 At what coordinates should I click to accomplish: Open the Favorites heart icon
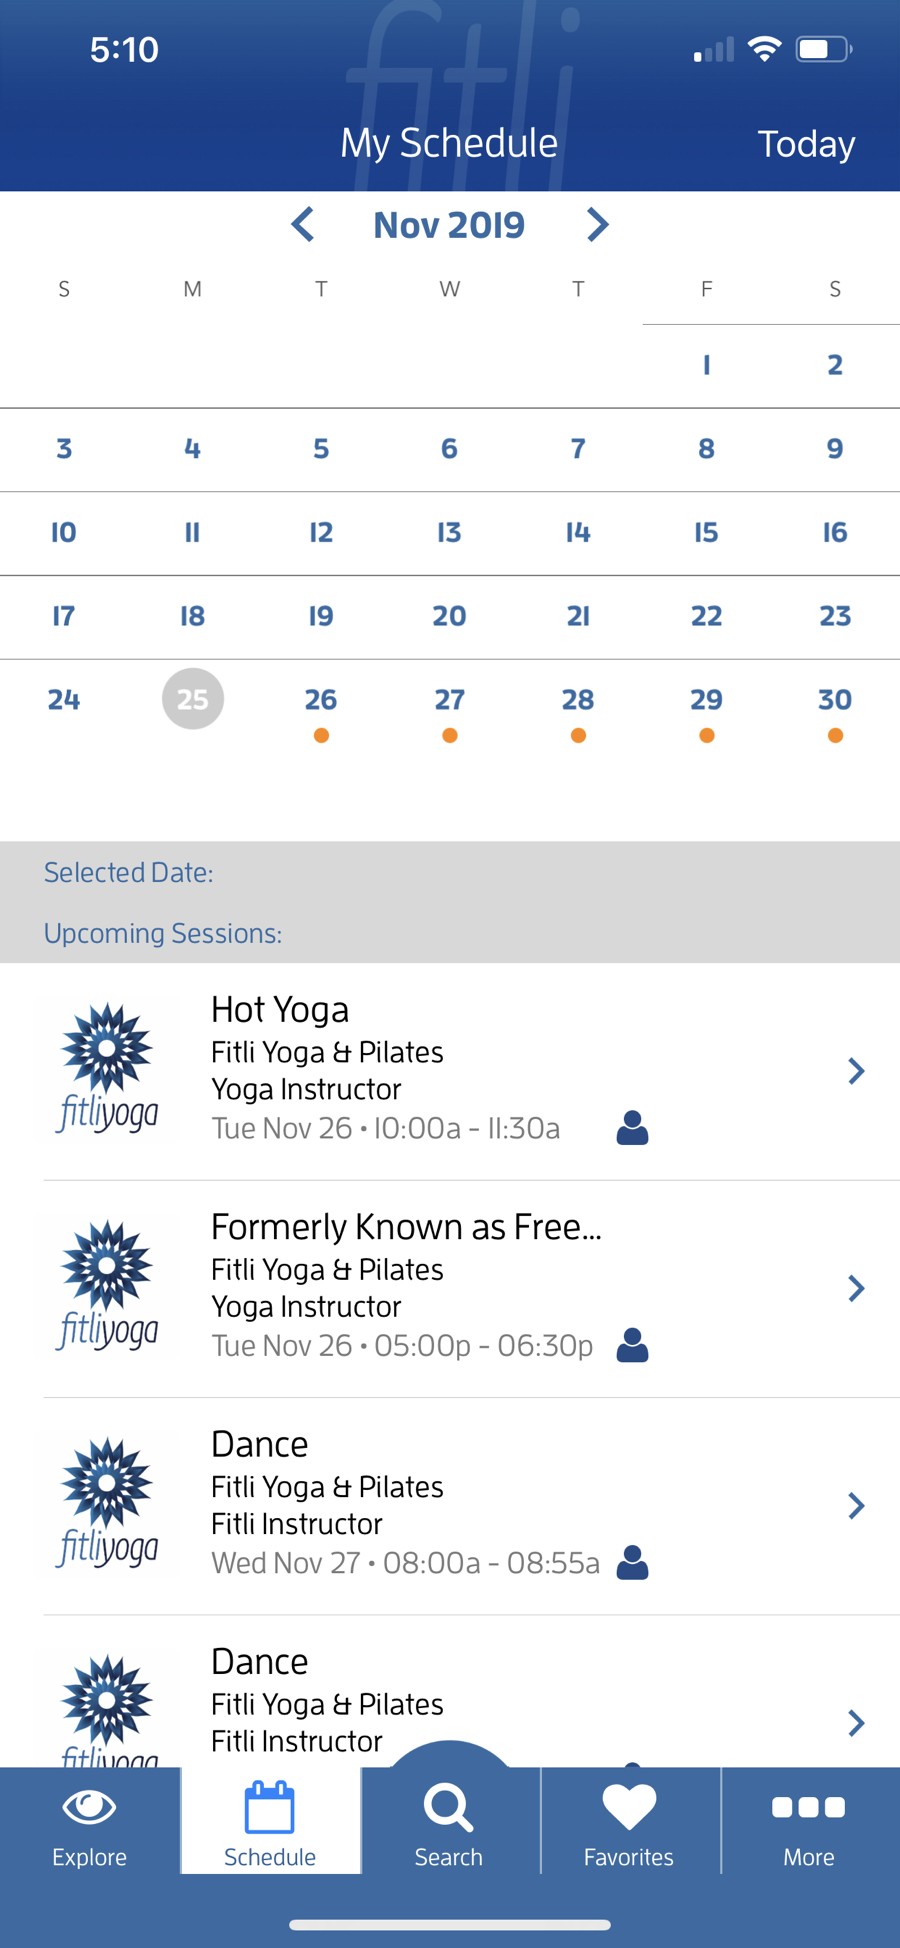pyautogui.click(x=629, y=1808)
